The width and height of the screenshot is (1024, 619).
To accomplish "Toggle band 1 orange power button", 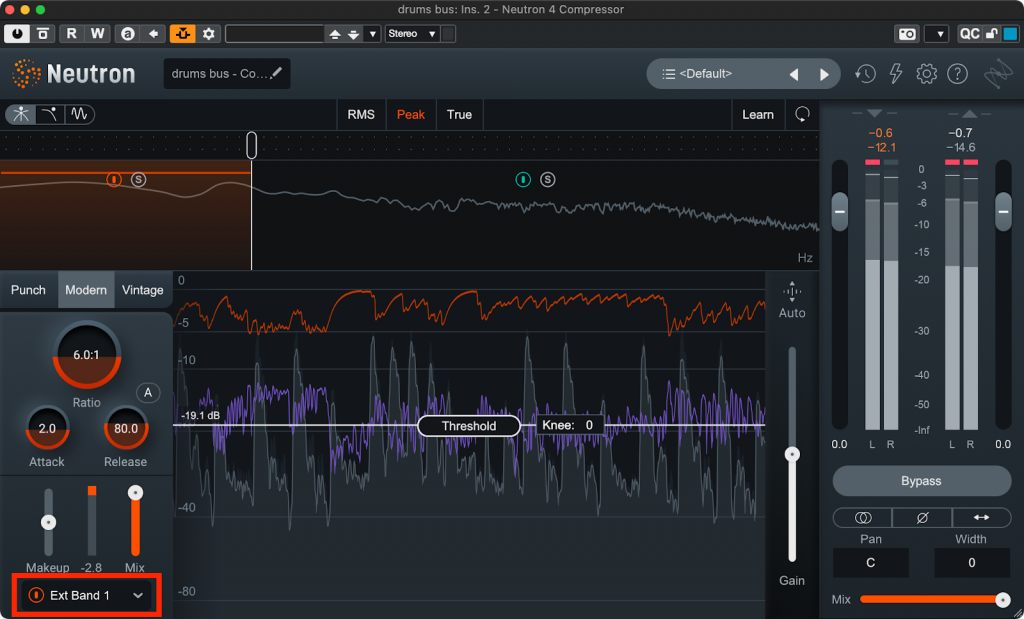I will click(x=114, y=180).
